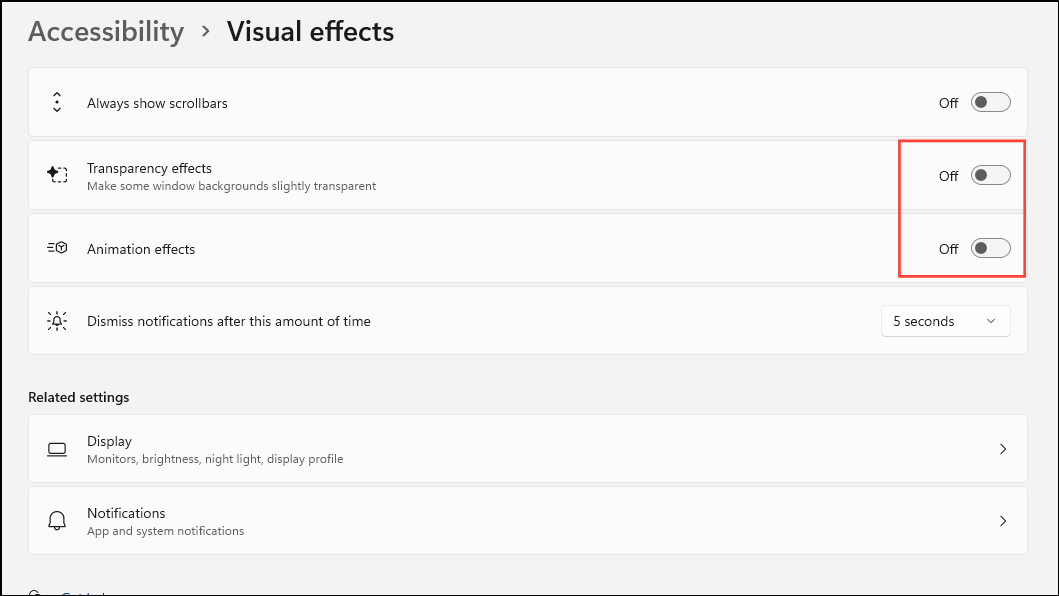Enable Animation effects

(990, 247)
